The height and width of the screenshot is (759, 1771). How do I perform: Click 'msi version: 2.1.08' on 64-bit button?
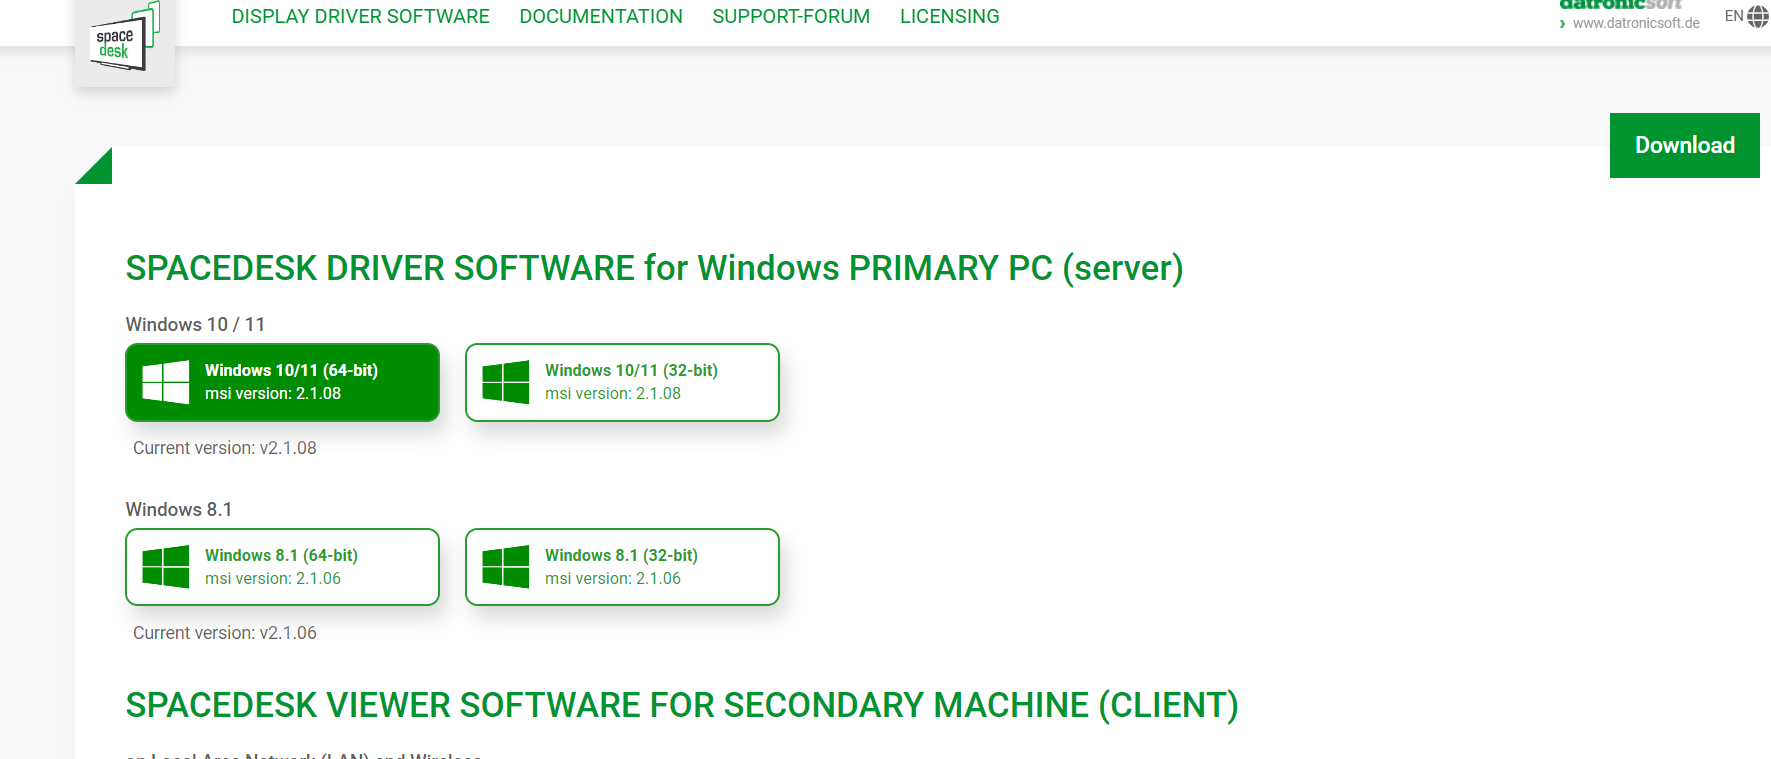273,394
